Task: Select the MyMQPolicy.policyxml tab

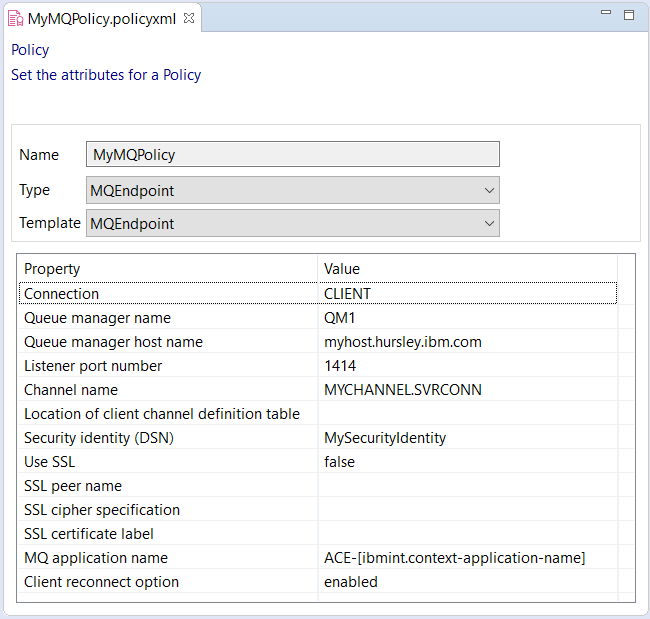Action: (101, 18)
